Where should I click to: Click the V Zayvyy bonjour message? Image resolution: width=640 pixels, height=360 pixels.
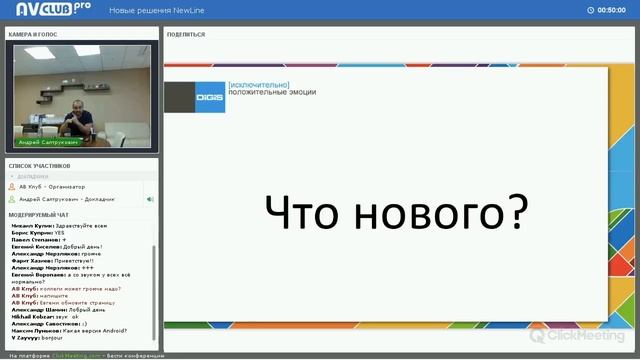click(37, 338)
